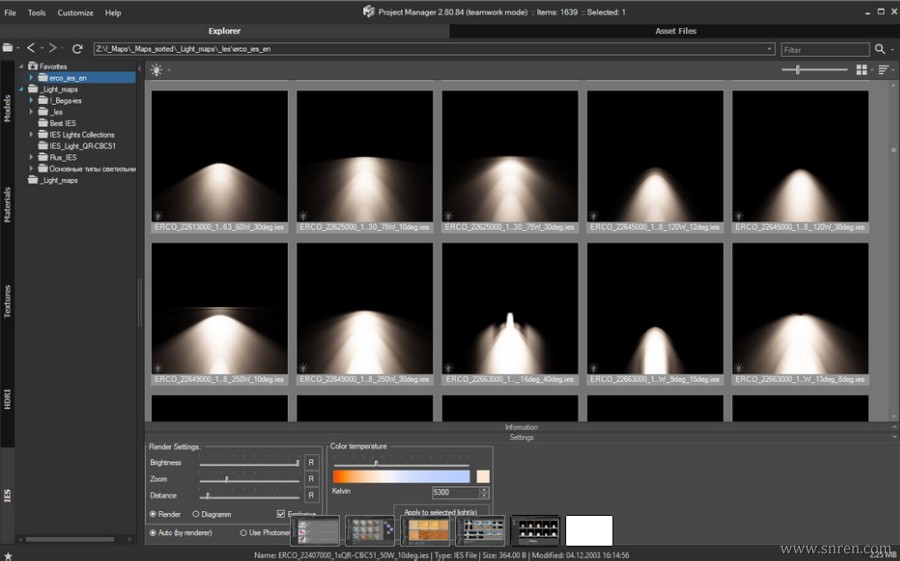900x561 pixels.
Task: Click the thumbnail grid view icon
Action: [861, 70]
